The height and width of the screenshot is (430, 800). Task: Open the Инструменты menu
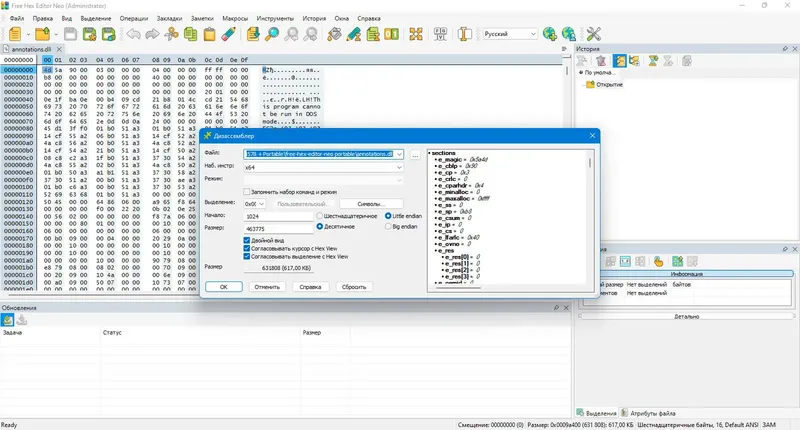pos(275,18)
